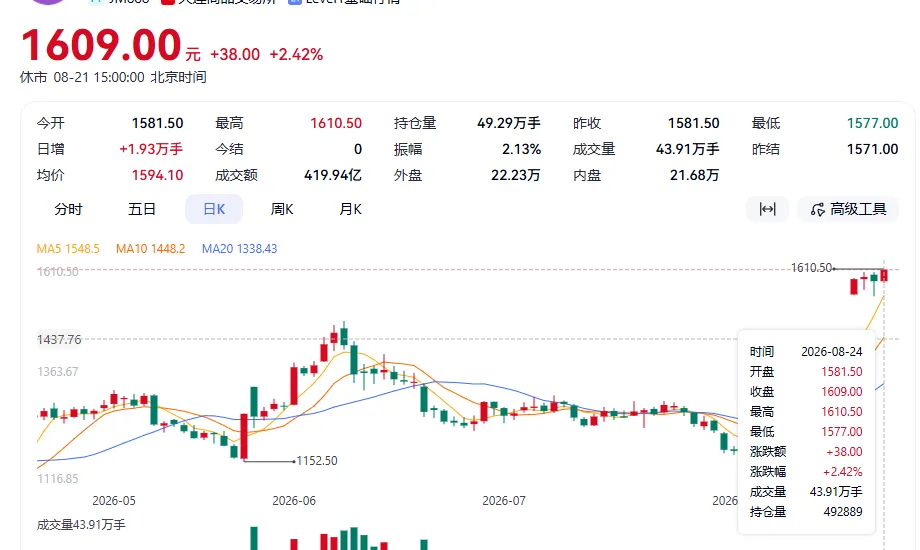The height and width of the screenshot is (550, 920).
Task: Click the 成交量 value 43.91万手 in stats
Action: (x=688, y=149)
